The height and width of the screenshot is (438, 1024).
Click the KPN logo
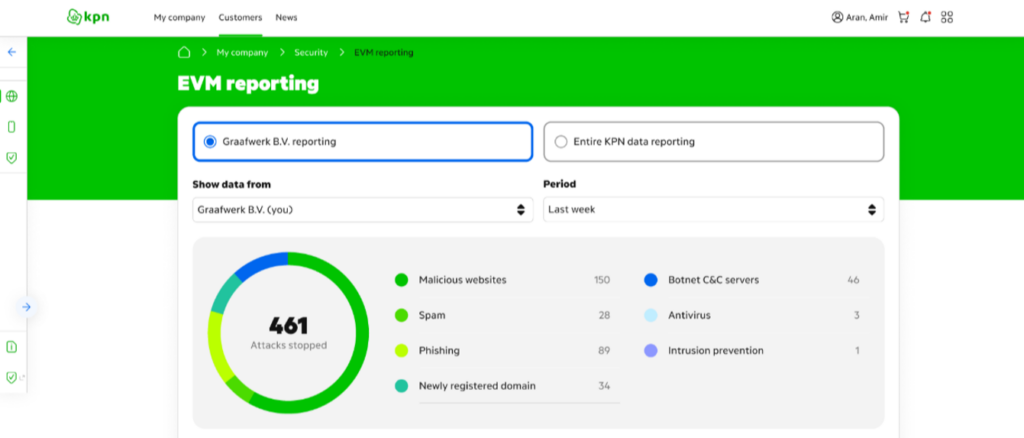tap(87, 17)
